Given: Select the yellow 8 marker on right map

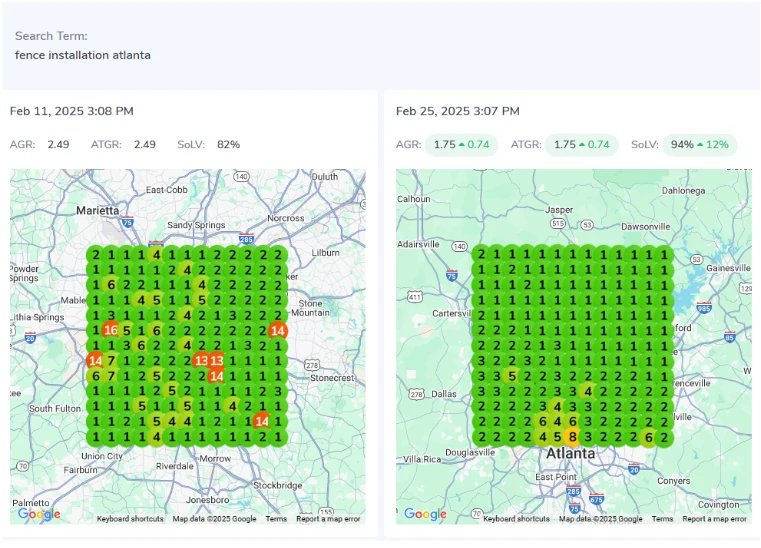Looking at the screenshot, I should (571, 436).
